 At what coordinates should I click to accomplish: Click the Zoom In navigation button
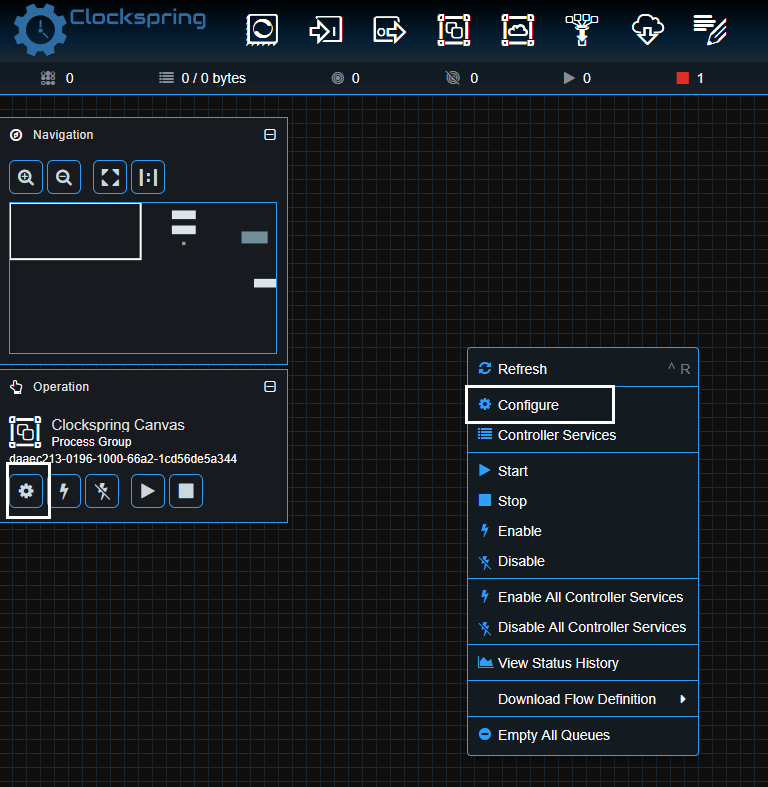pyautogui.click(x=26, y=177)
